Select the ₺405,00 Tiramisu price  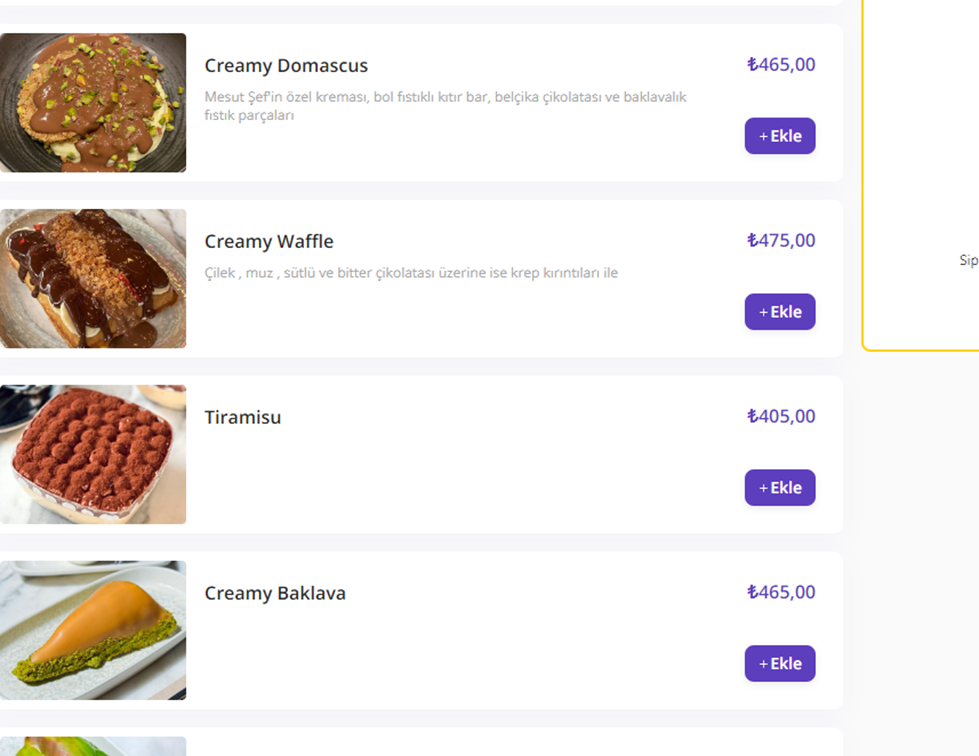[781, 417]
